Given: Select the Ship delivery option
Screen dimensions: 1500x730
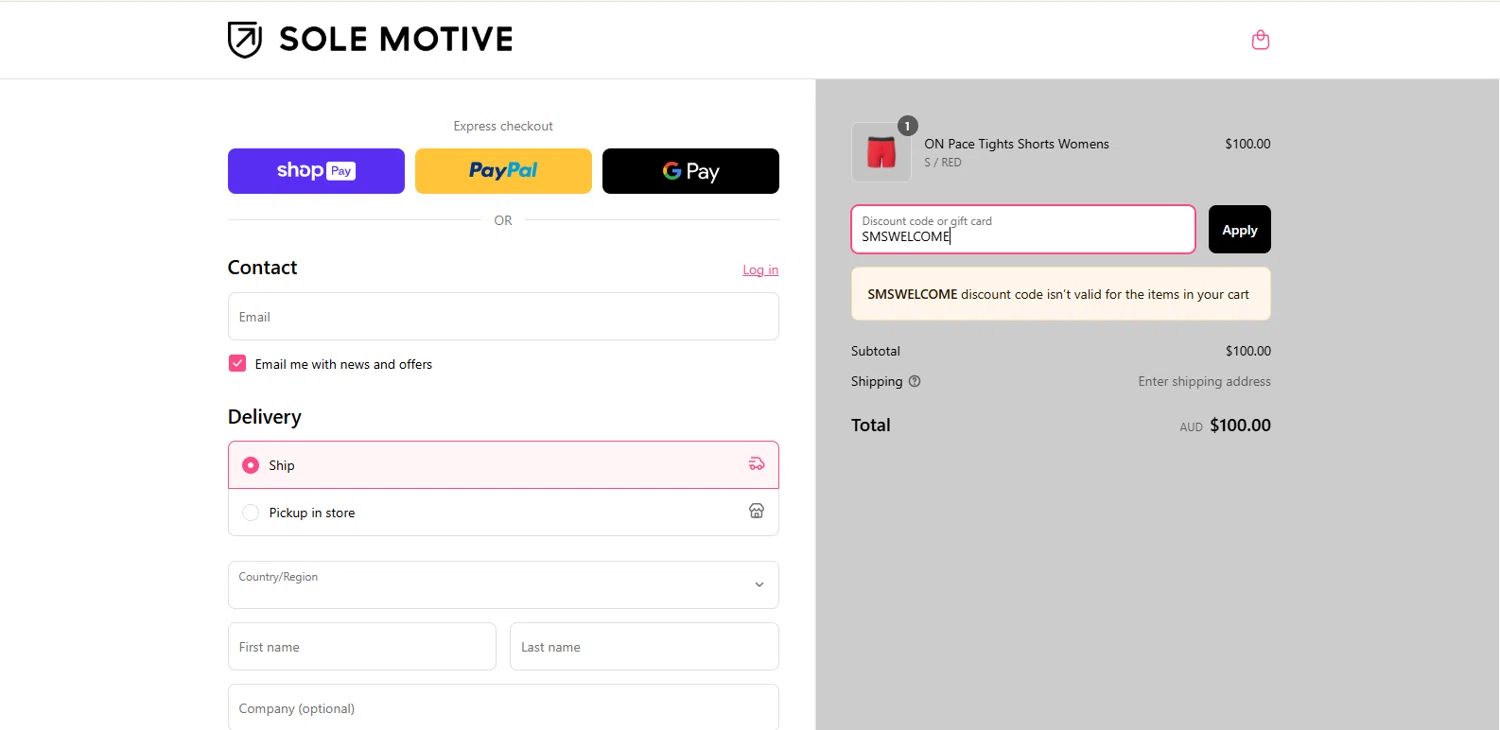Looking at the screenshot, I should [x=503, y=465].
